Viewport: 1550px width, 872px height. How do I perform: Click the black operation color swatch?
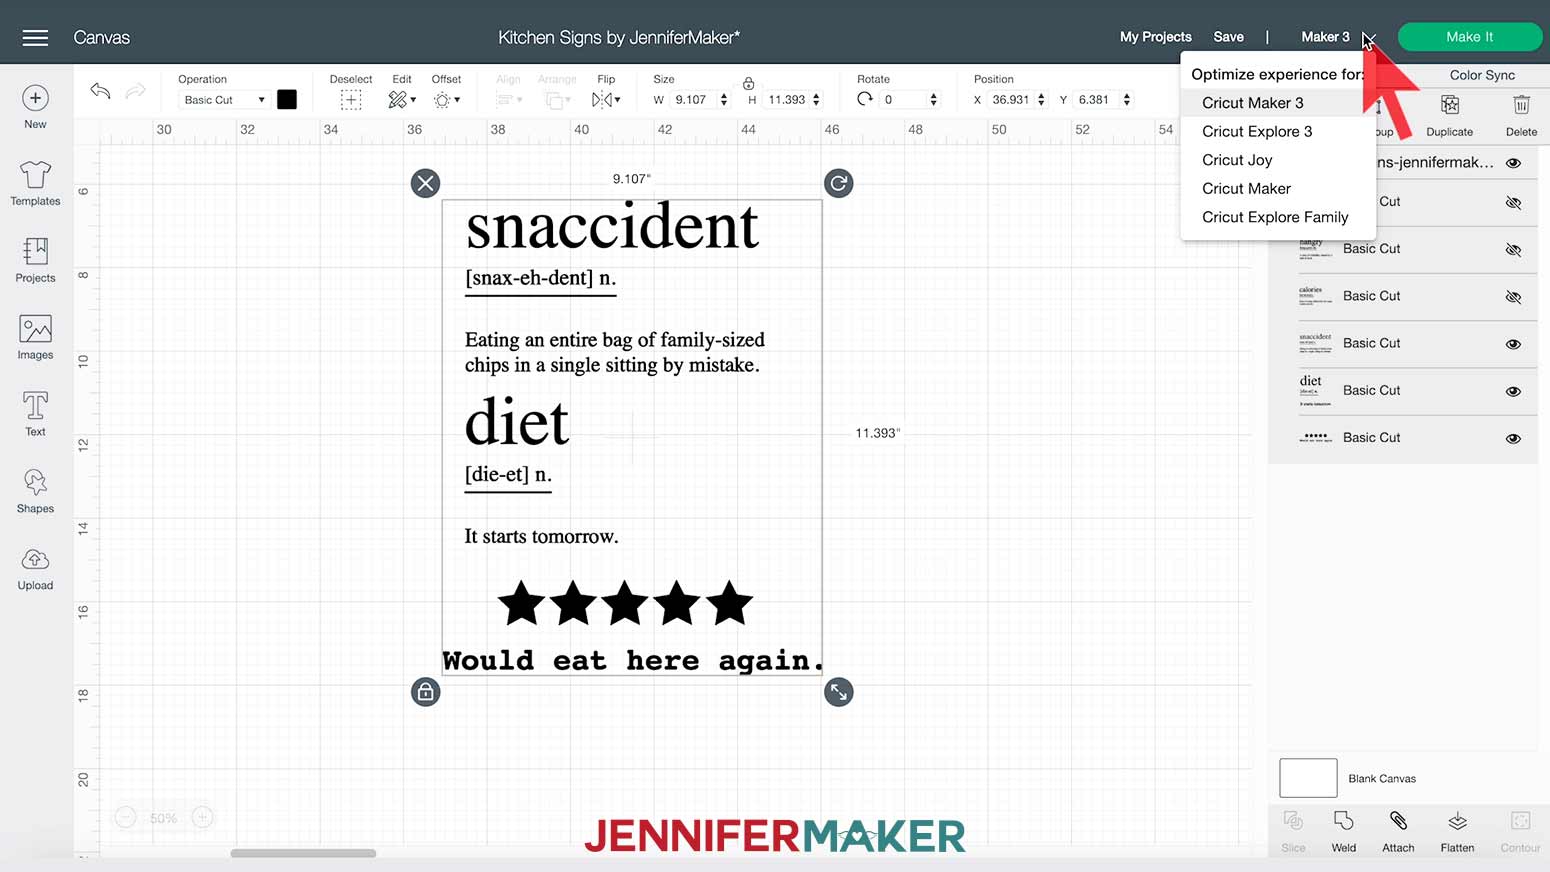click(287, 100)
